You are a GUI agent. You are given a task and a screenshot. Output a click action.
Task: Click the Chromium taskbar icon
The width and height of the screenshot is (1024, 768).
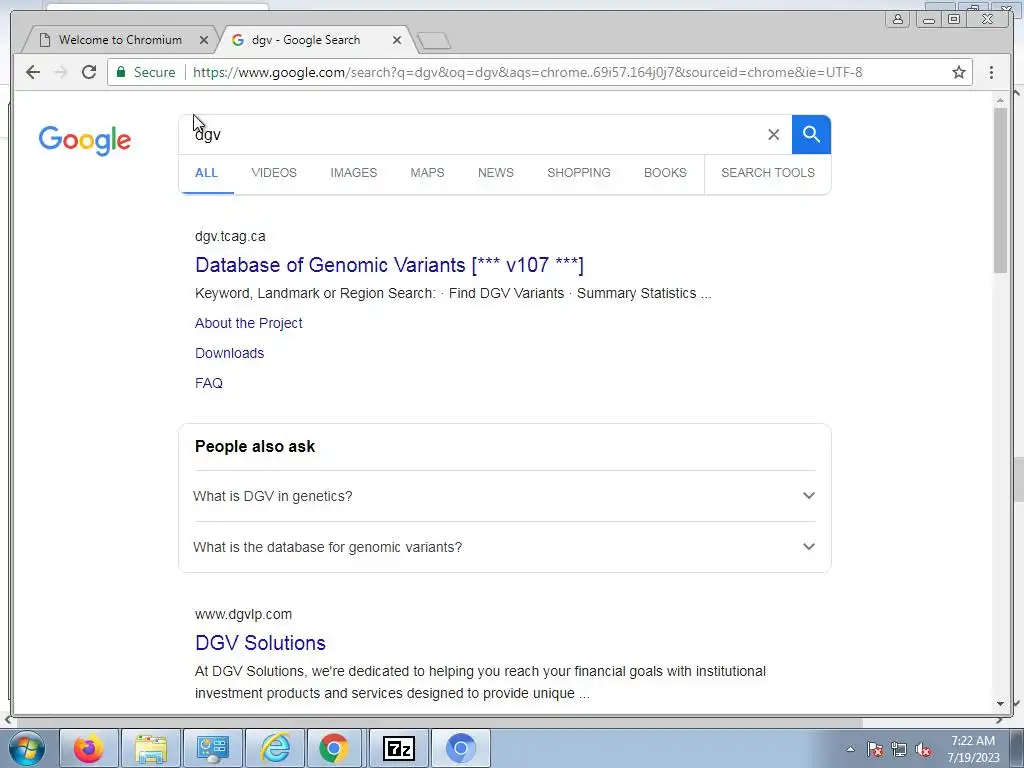tap(460, 748)
